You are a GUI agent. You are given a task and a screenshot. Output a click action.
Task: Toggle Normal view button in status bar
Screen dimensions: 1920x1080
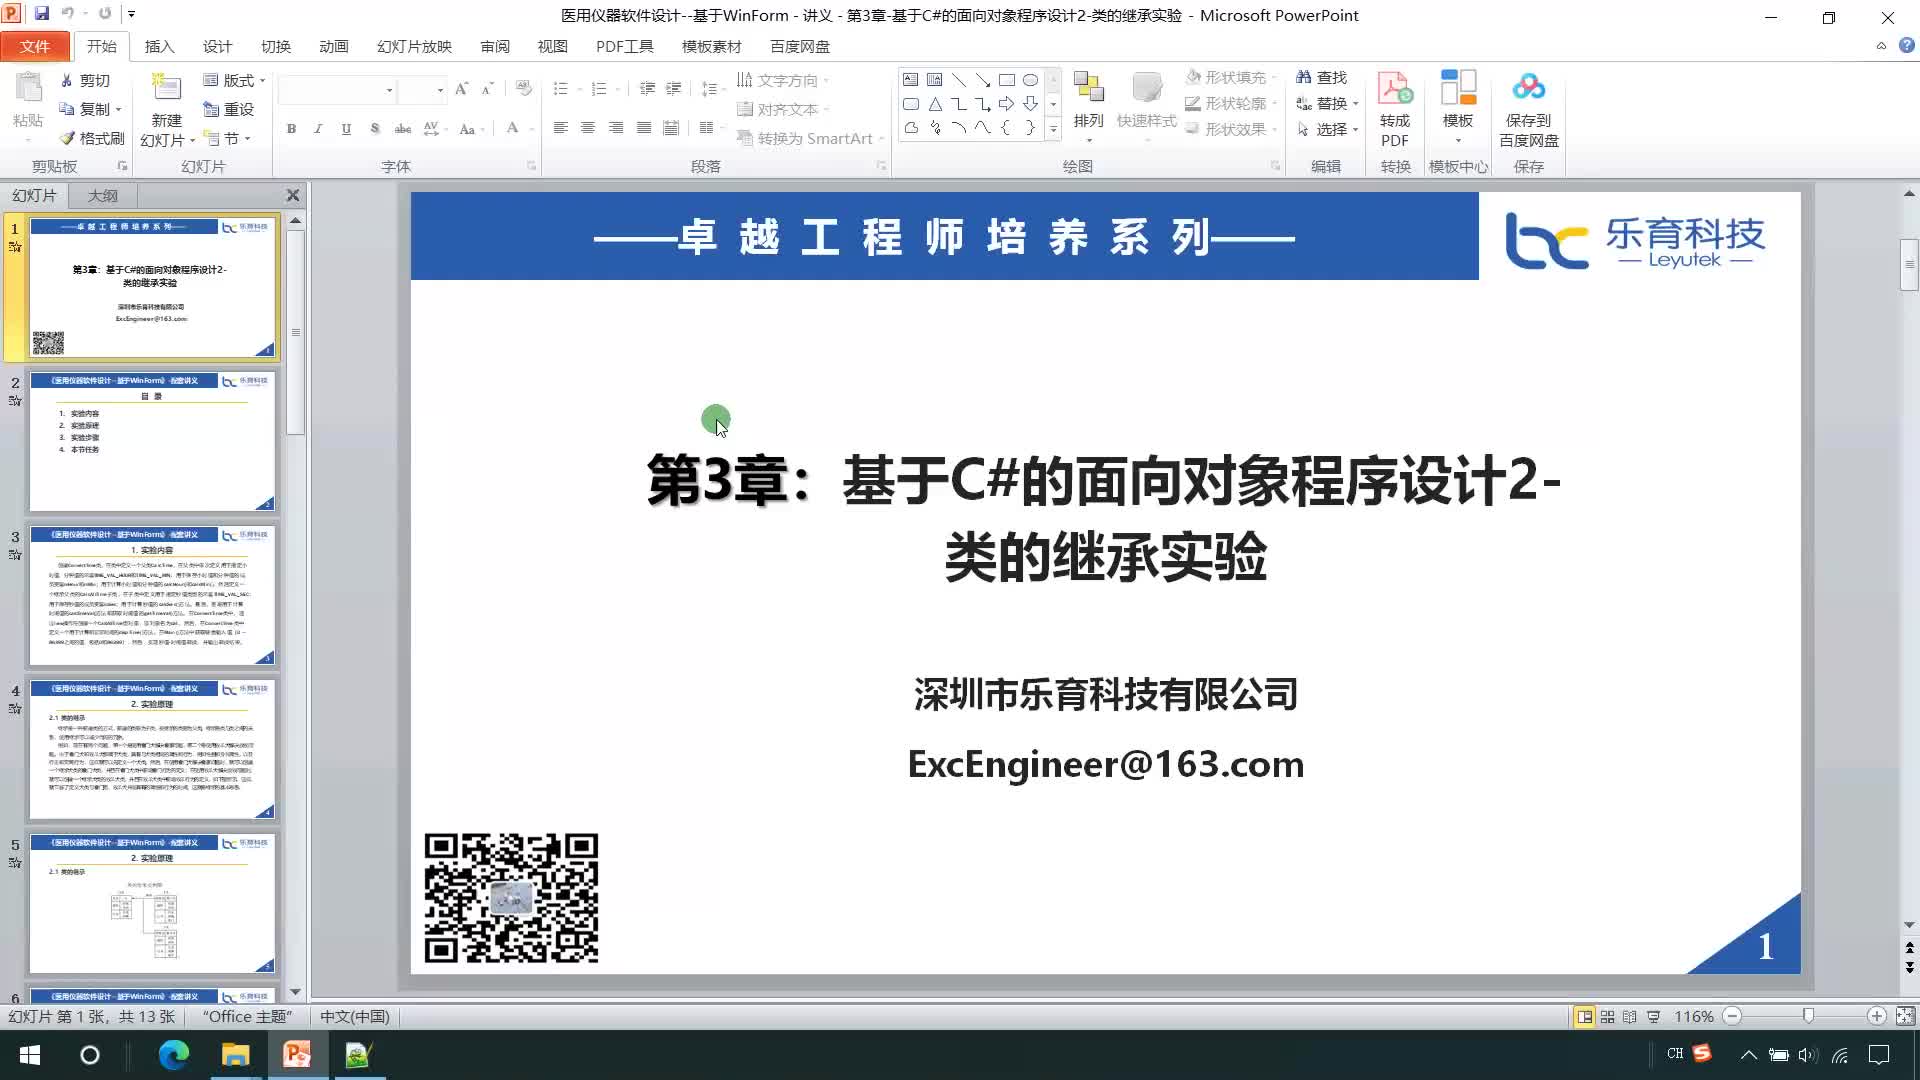1584,1017
